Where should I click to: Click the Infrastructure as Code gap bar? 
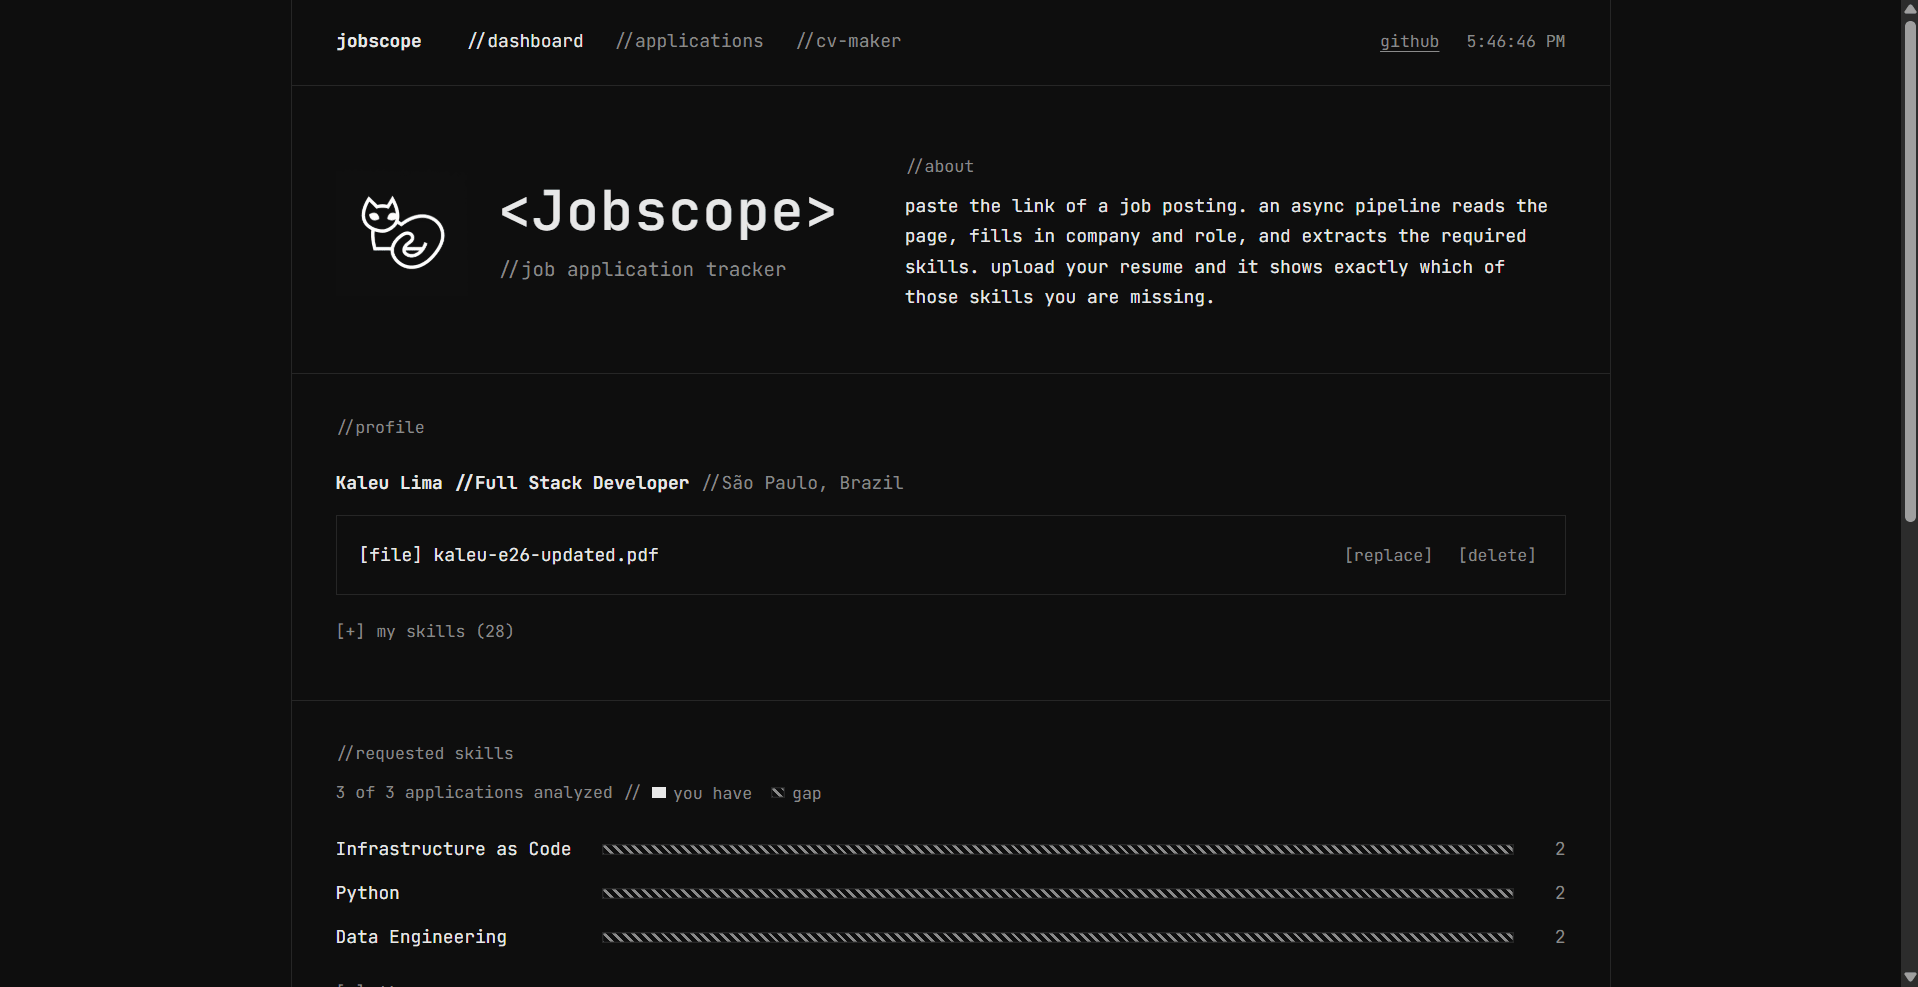click(1058, 849)
